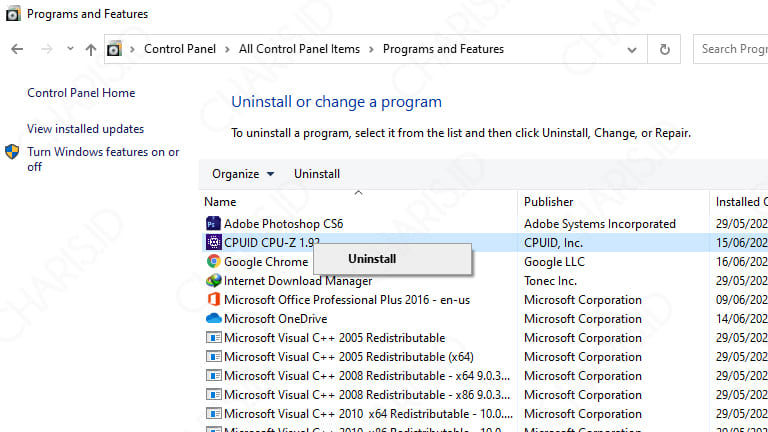Open View installed updates link
Image resolution: width=768 pixels, height=432 pixels.
click(x=86, y=129)
